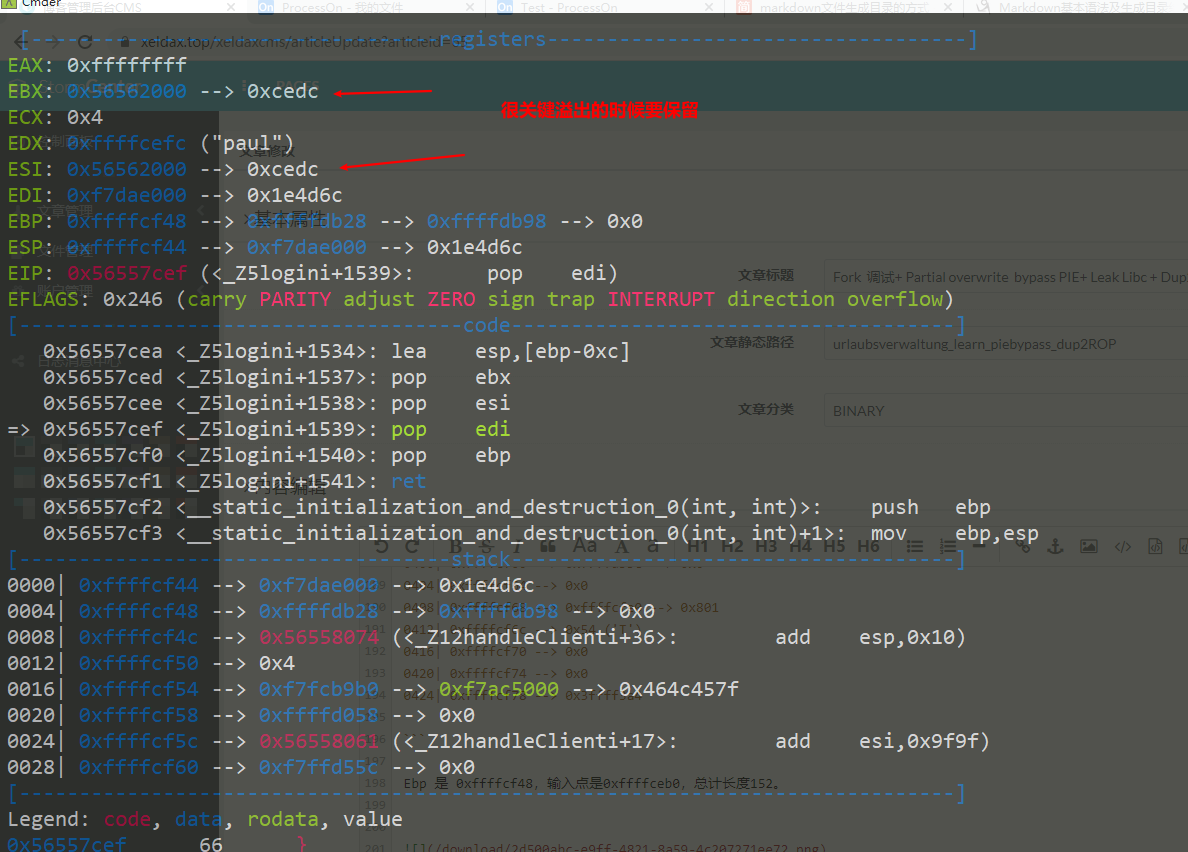This screenshot has width=1188, height=852.
Task: Click return address 0x56558074 on the stack
Action: click(x=318, y=637)
